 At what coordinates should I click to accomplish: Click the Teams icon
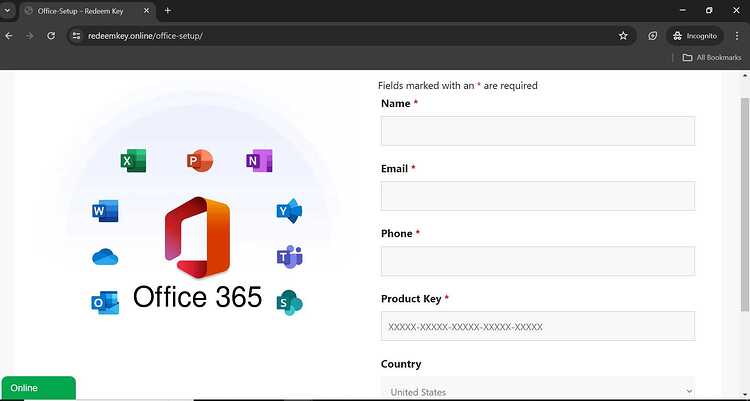tap(289, 257)
